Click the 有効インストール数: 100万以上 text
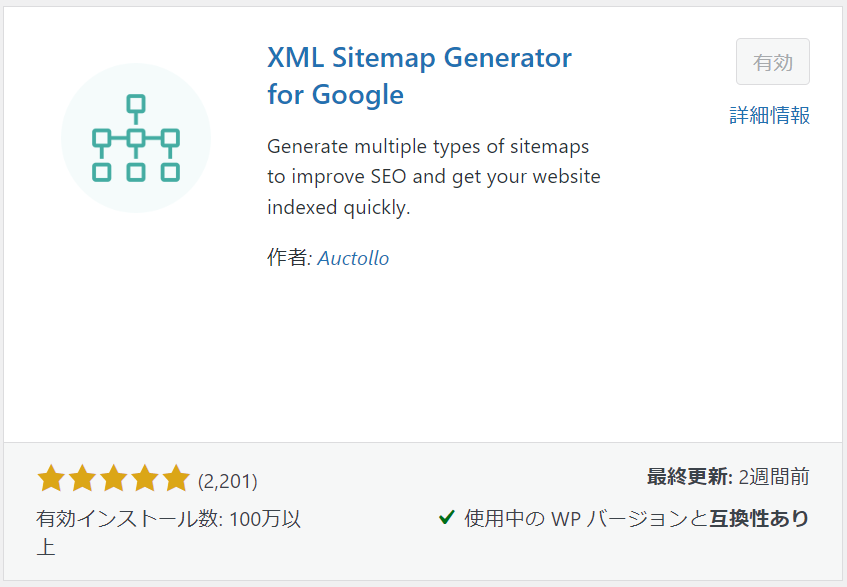 tap(169, 533)
